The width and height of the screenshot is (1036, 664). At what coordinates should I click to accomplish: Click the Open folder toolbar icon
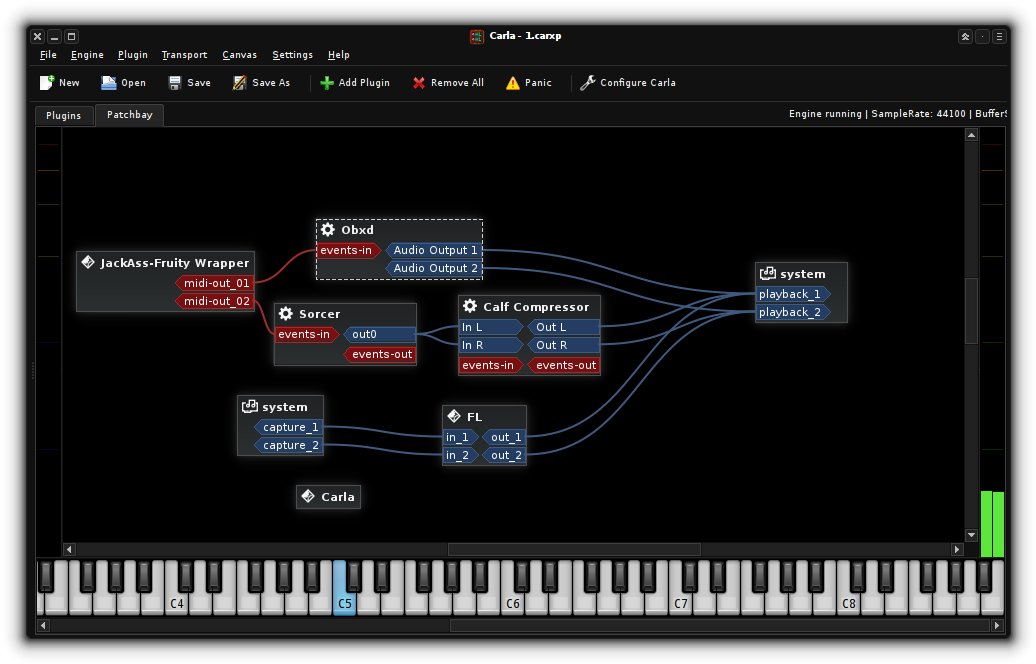click(109, 83)
